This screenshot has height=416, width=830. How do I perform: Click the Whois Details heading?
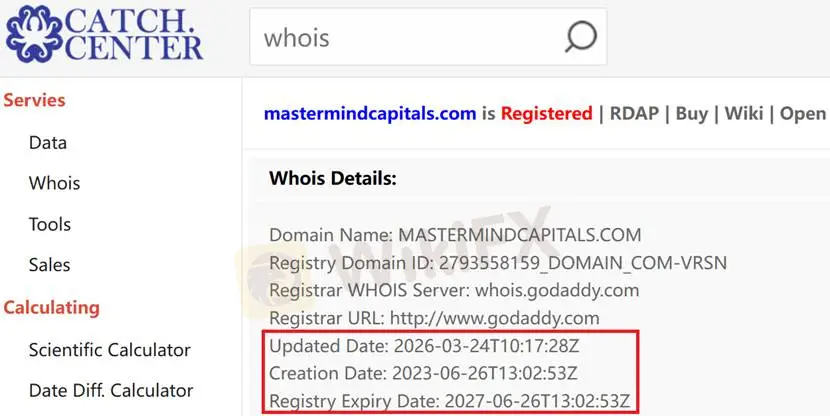(332, 178)
